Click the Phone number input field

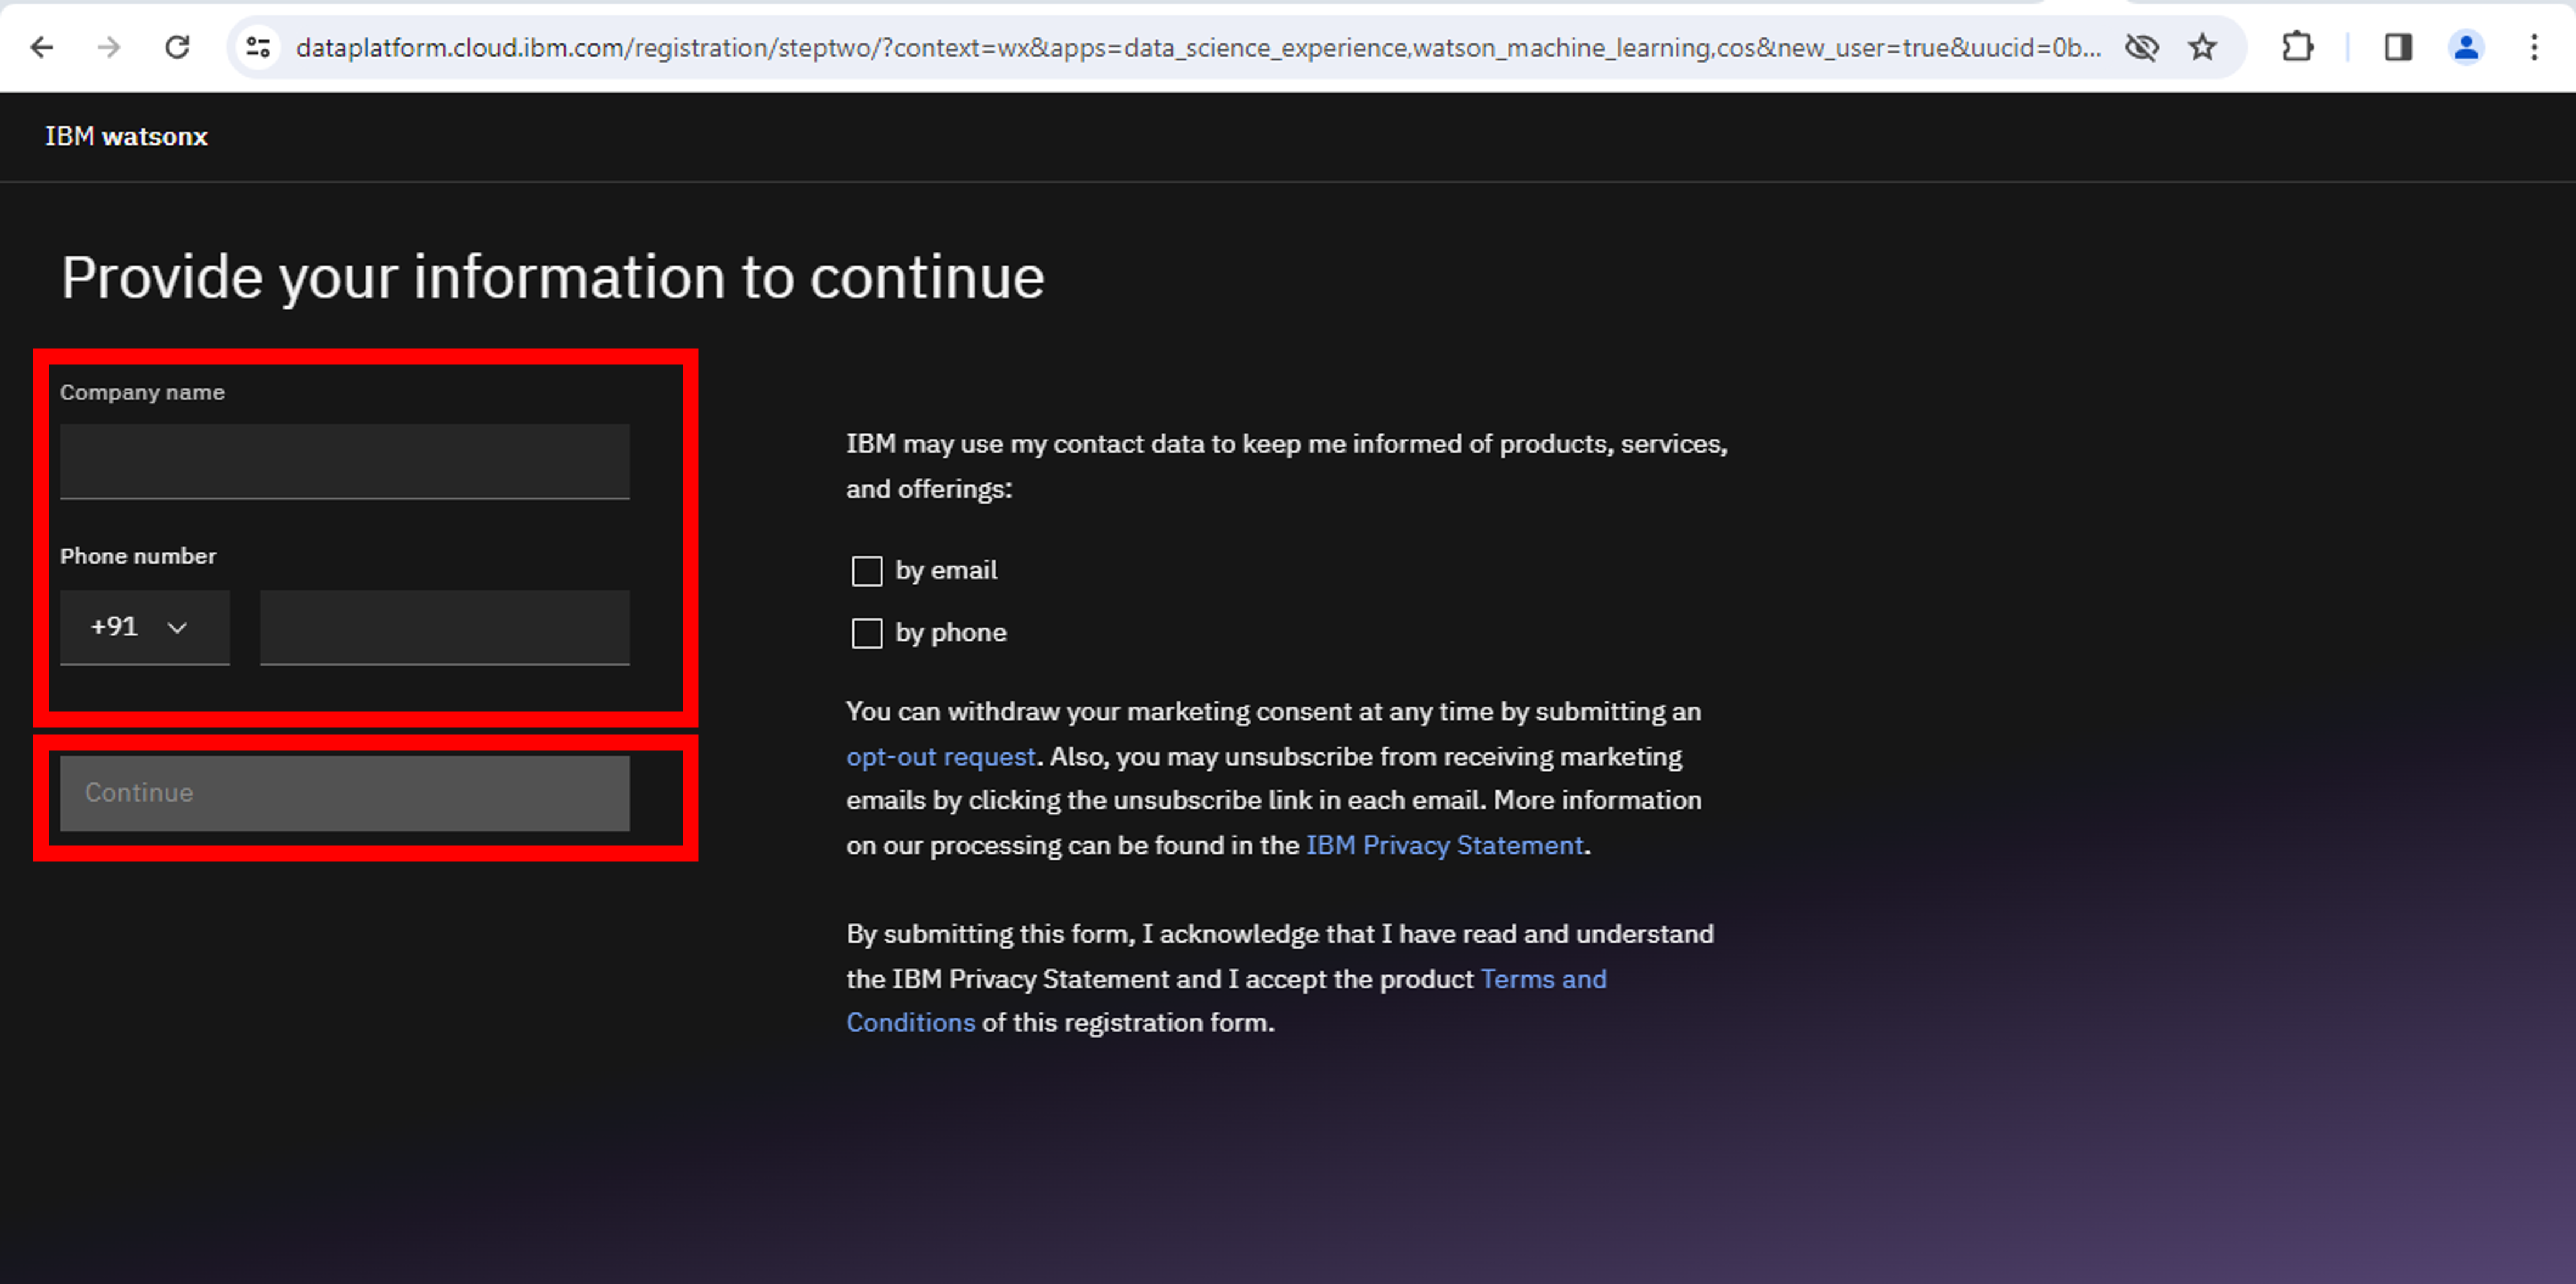[x=444, y=627]
